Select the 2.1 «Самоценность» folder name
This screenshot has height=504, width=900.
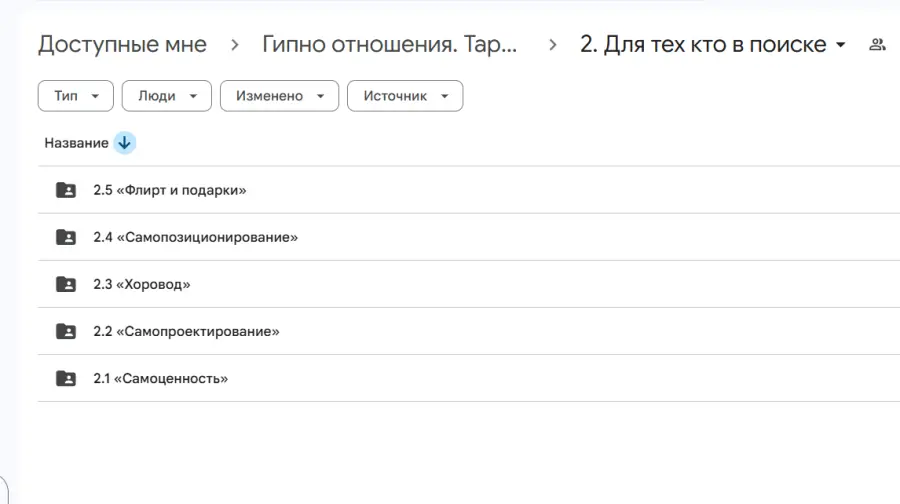coord(161,378)
